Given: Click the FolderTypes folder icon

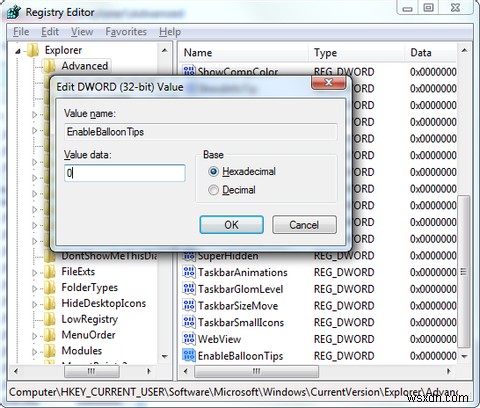Looking at the screenshot, I should [49, 287].
